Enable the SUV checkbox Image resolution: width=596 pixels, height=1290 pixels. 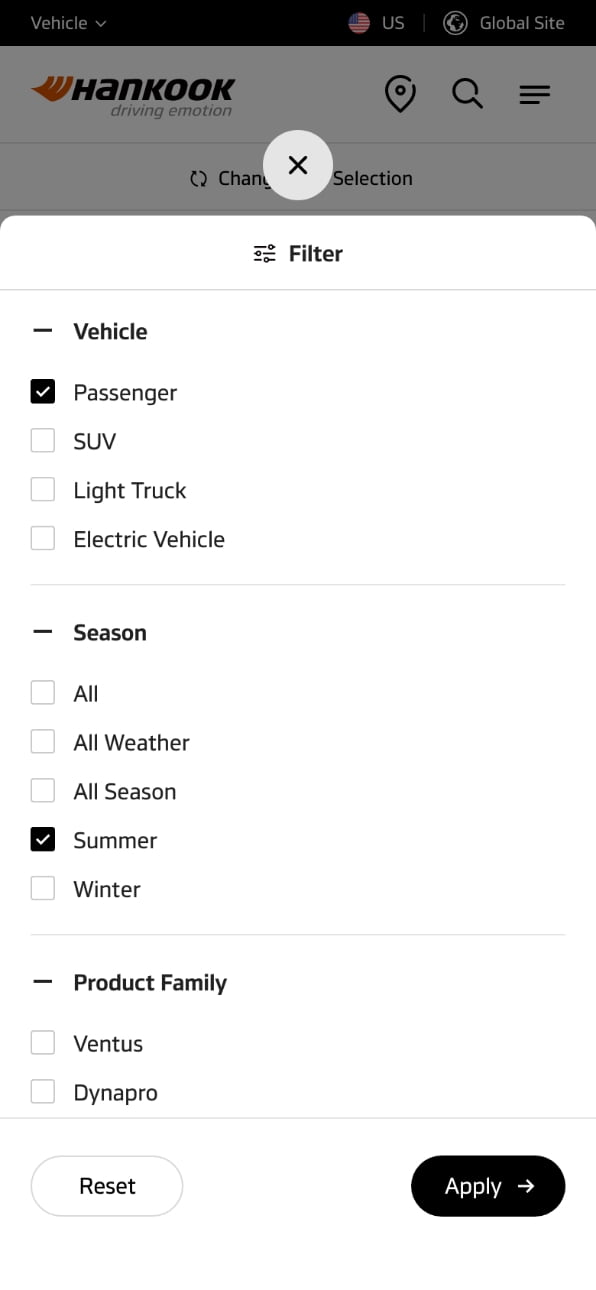point(43,441)
